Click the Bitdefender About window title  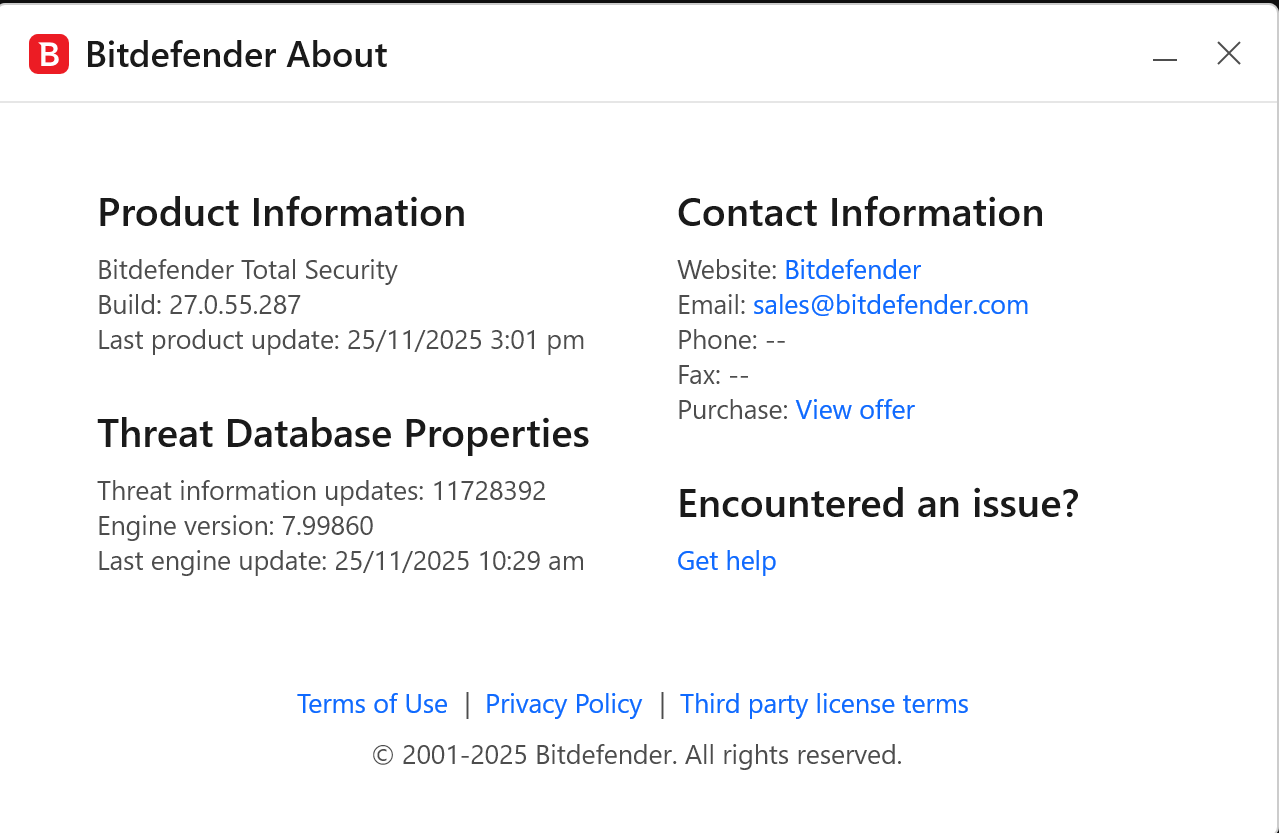pyautogui.click(x=236, y=55)
